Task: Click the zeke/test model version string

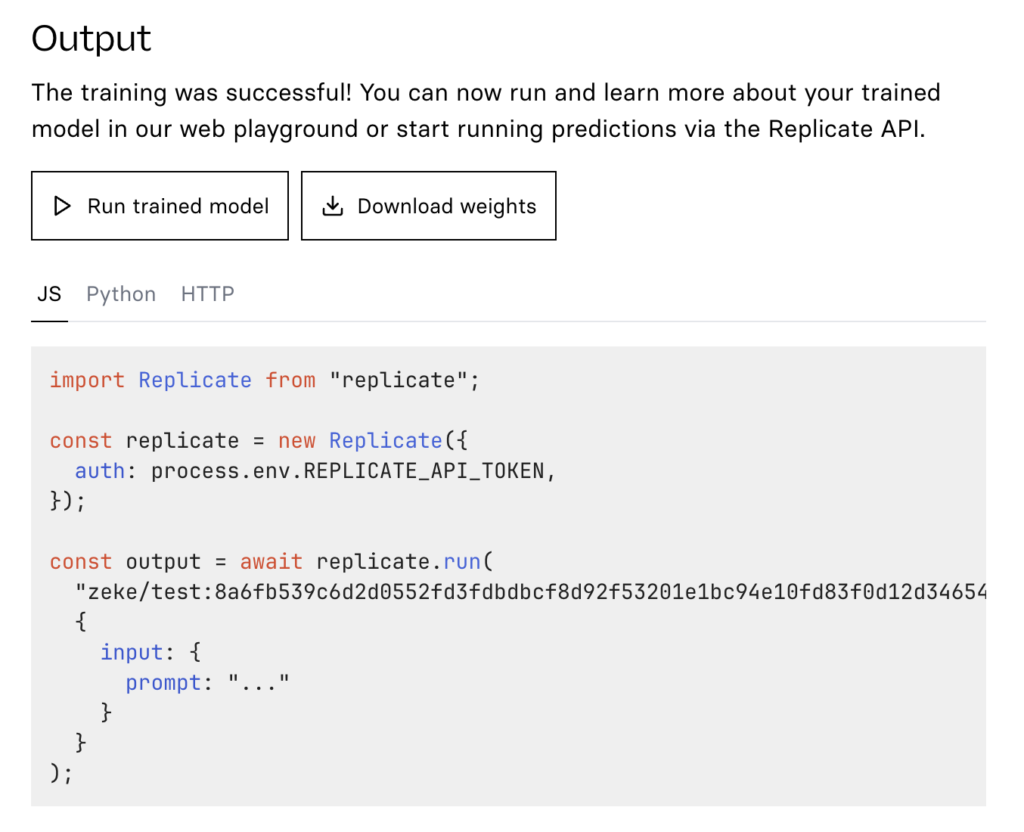Action: 530,592
